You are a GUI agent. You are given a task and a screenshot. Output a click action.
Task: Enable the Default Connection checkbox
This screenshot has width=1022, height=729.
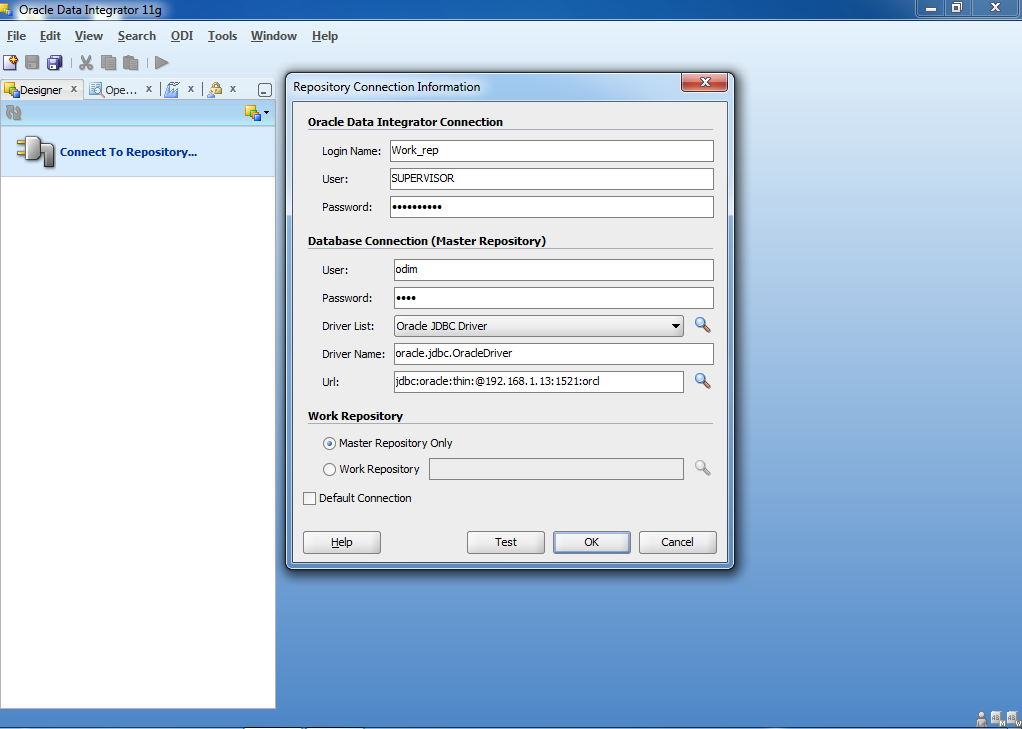310,498
